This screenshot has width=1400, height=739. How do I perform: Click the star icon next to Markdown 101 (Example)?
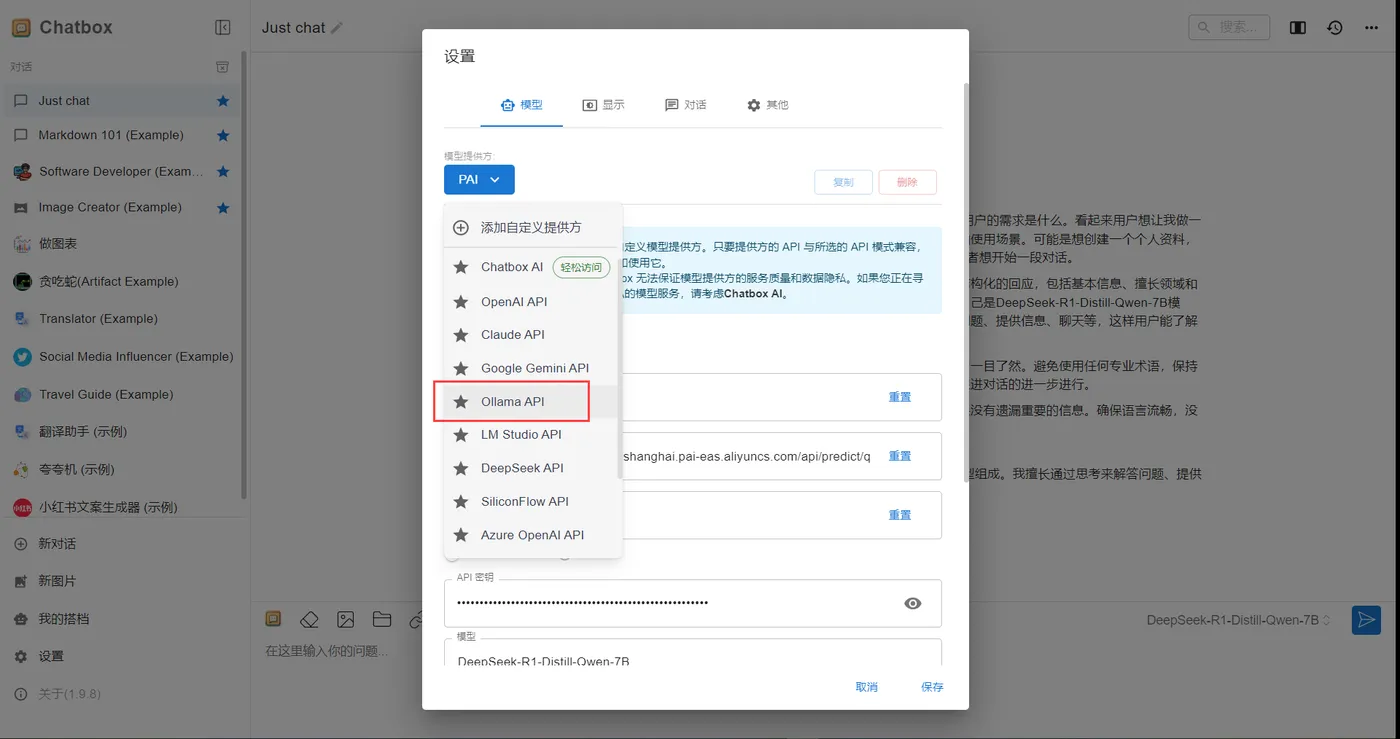click(x=223, y=135)
